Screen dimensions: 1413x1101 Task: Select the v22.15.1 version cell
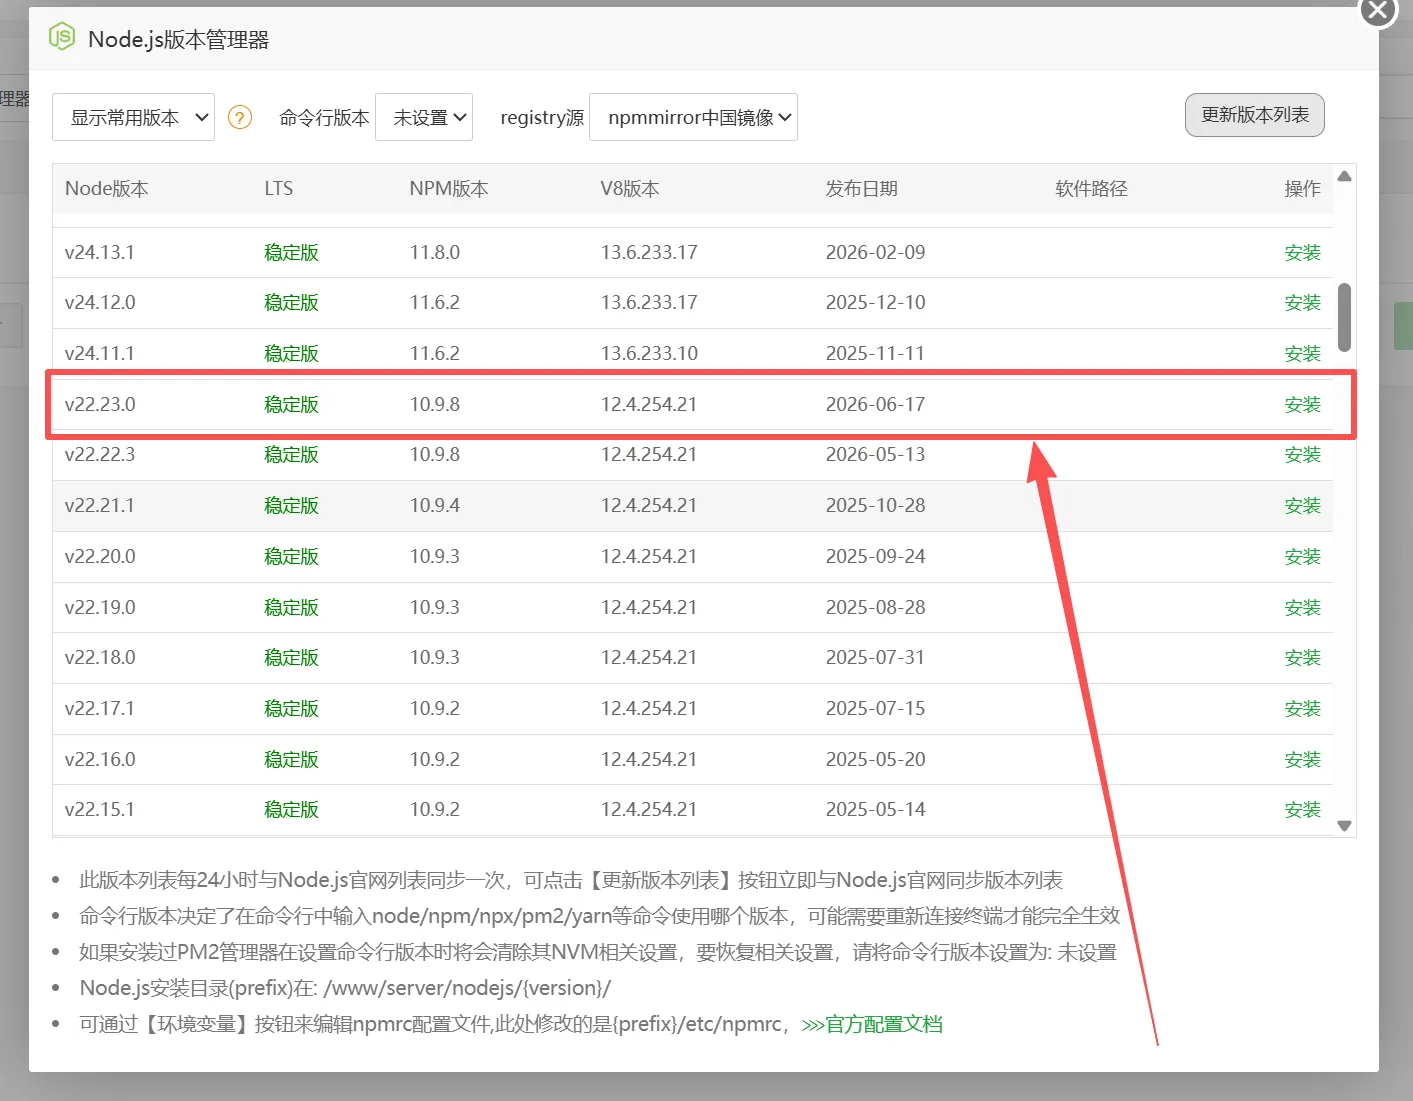coord(100,810)
